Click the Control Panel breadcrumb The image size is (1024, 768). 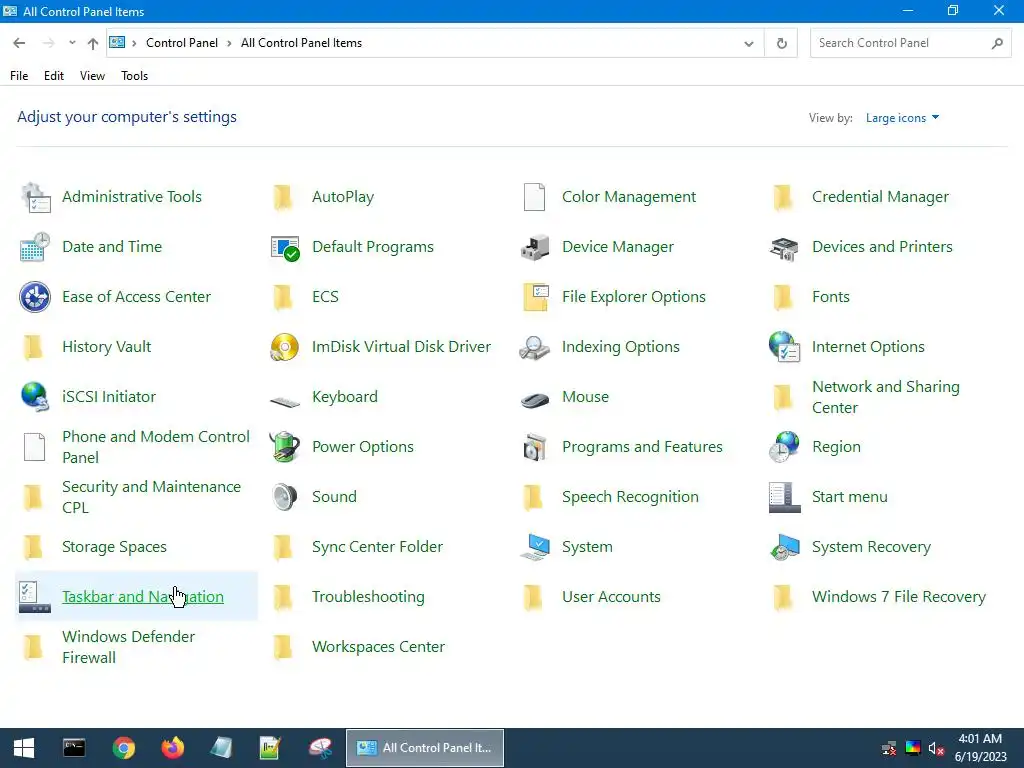(182, 43)
